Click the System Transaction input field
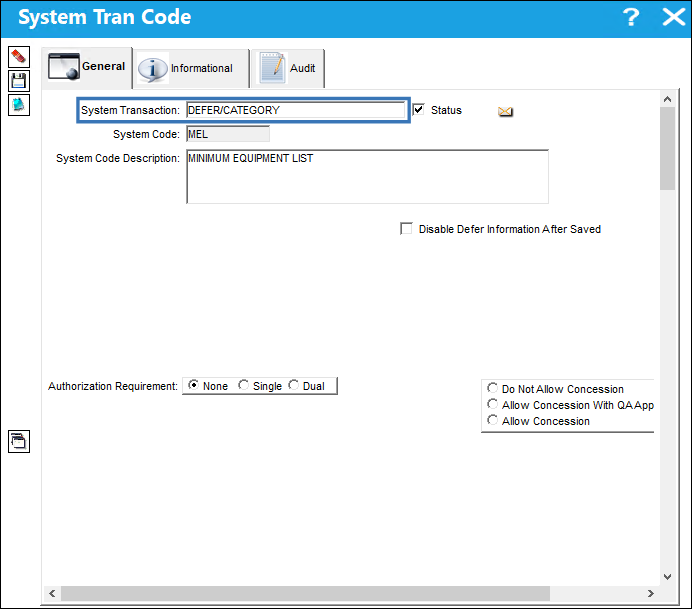This screenshot has width=692, height=609. (x=295, y=110)
